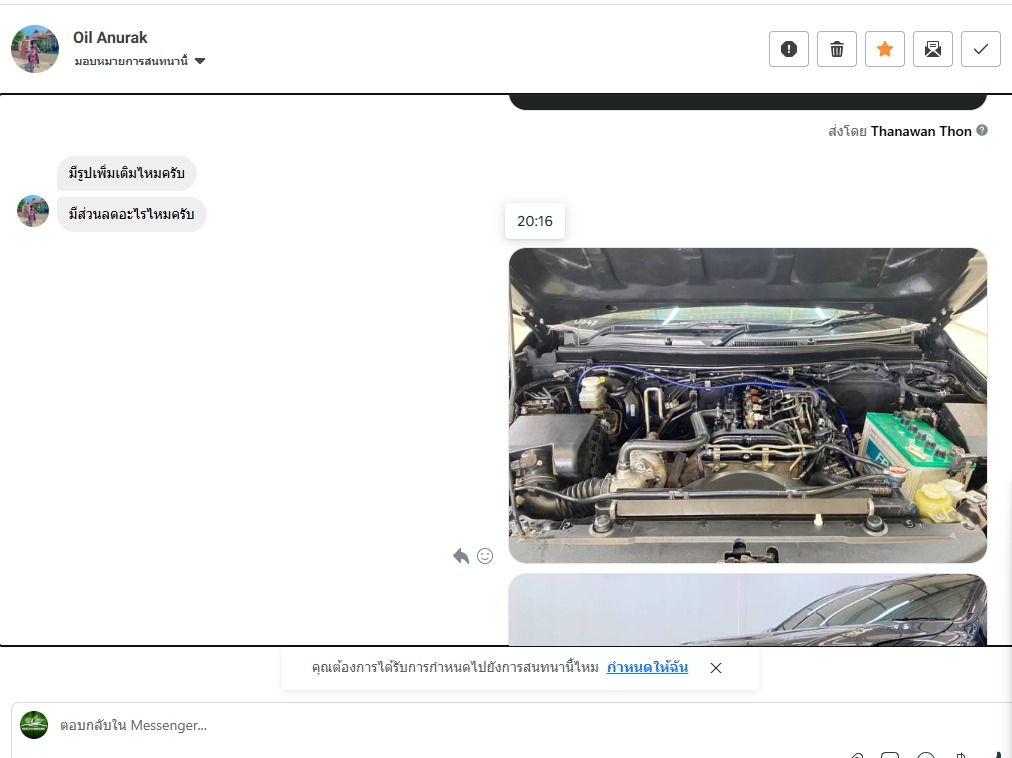Click Oil Anurak's header profile picture
This screenshot has height=758, width=1012.
click(35, 49)
